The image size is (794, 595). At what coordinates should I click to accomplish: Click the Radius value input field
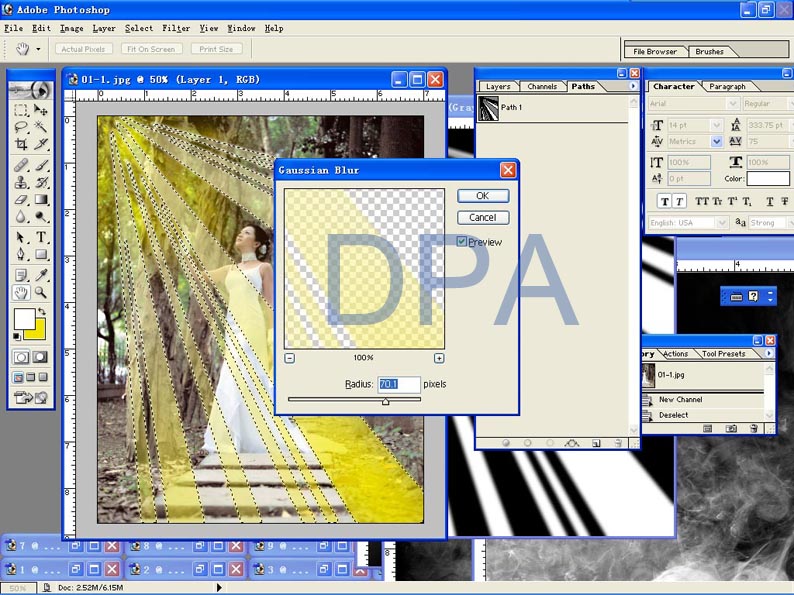399,384
